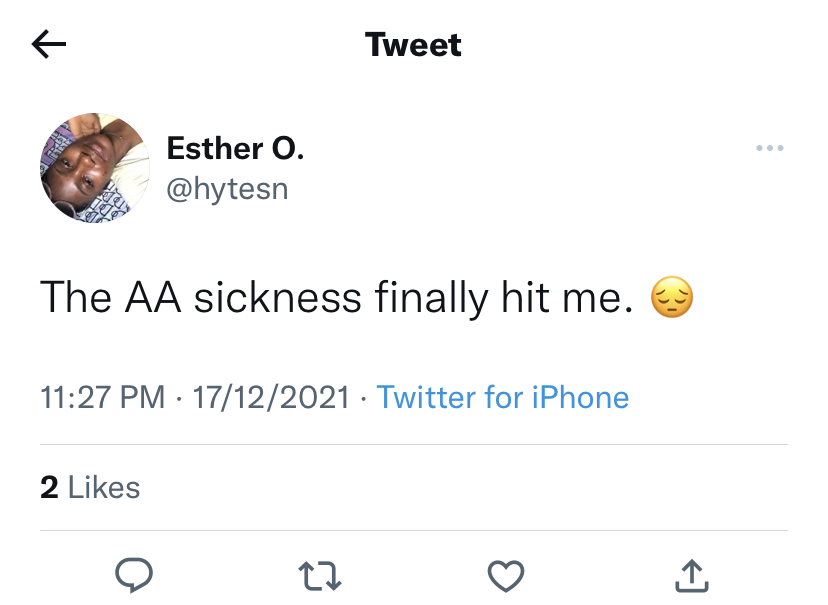828x605 pixels.
Task: Tap the reply speech bubble icon
Action: (133, 573)
